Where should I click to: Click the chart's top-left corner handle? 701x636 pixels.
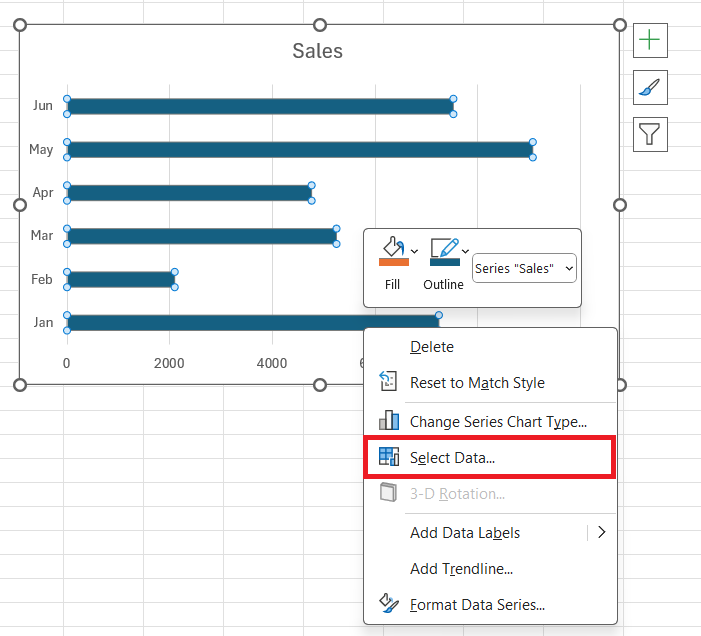(x=20, y=25)
